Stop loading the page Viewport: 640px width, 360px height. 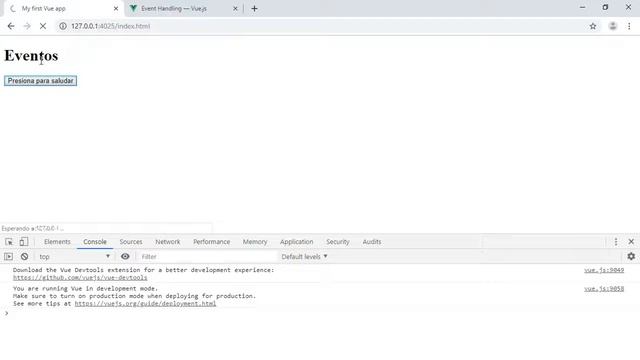coord(43,26)
